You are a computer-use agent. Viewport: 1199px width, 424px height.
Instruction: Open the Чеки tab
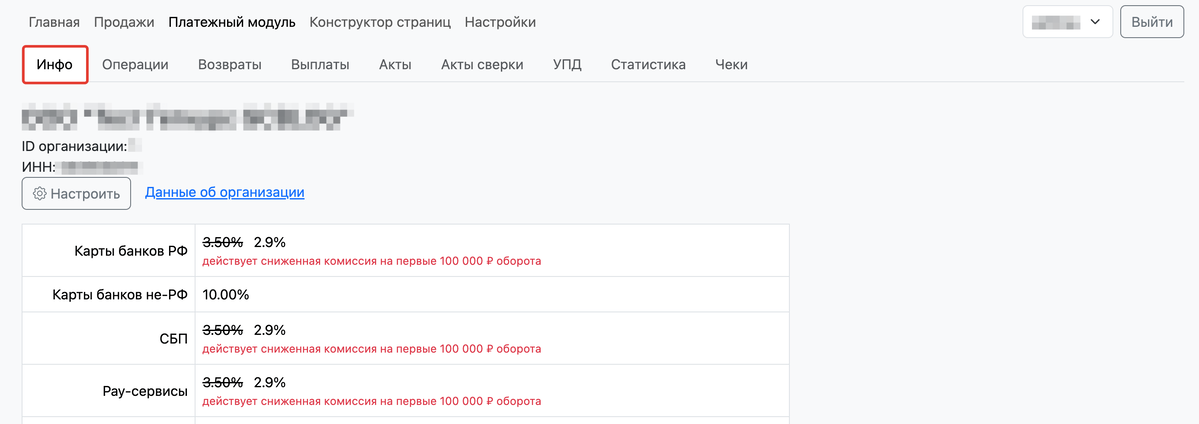731,65
